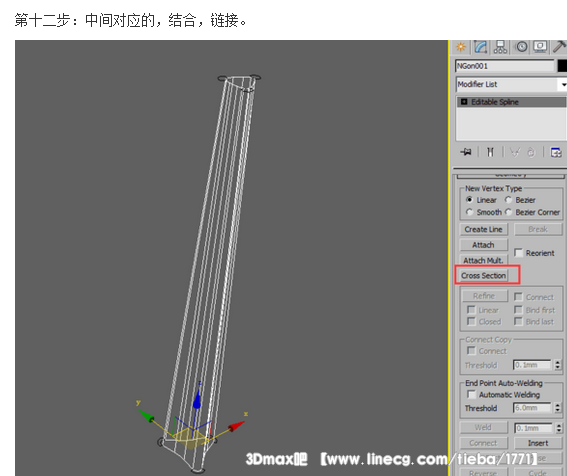
Task: Click the Create Line button
Action: click(483, 229)
